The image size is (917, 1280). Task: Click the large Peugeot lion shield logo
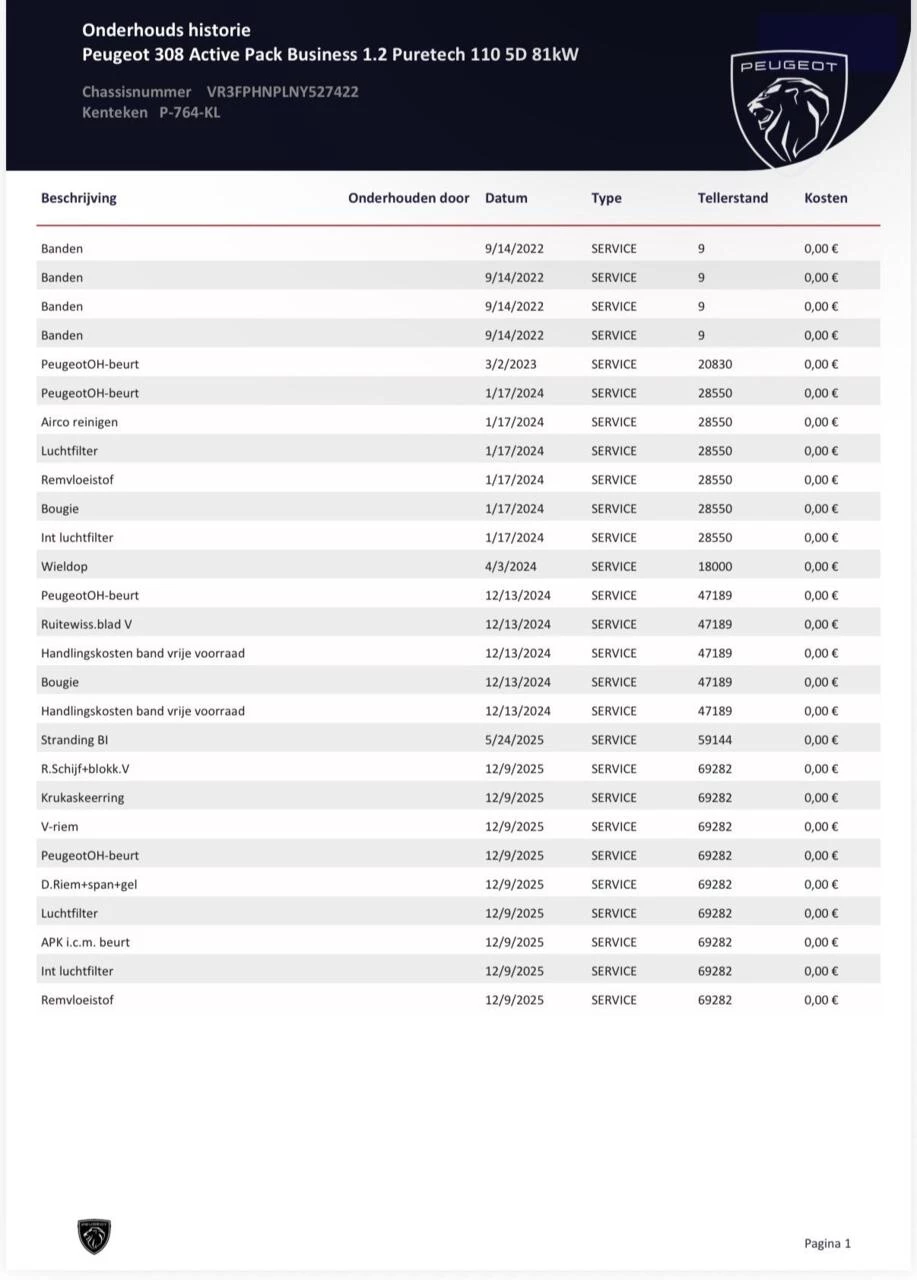pos(790,110)
